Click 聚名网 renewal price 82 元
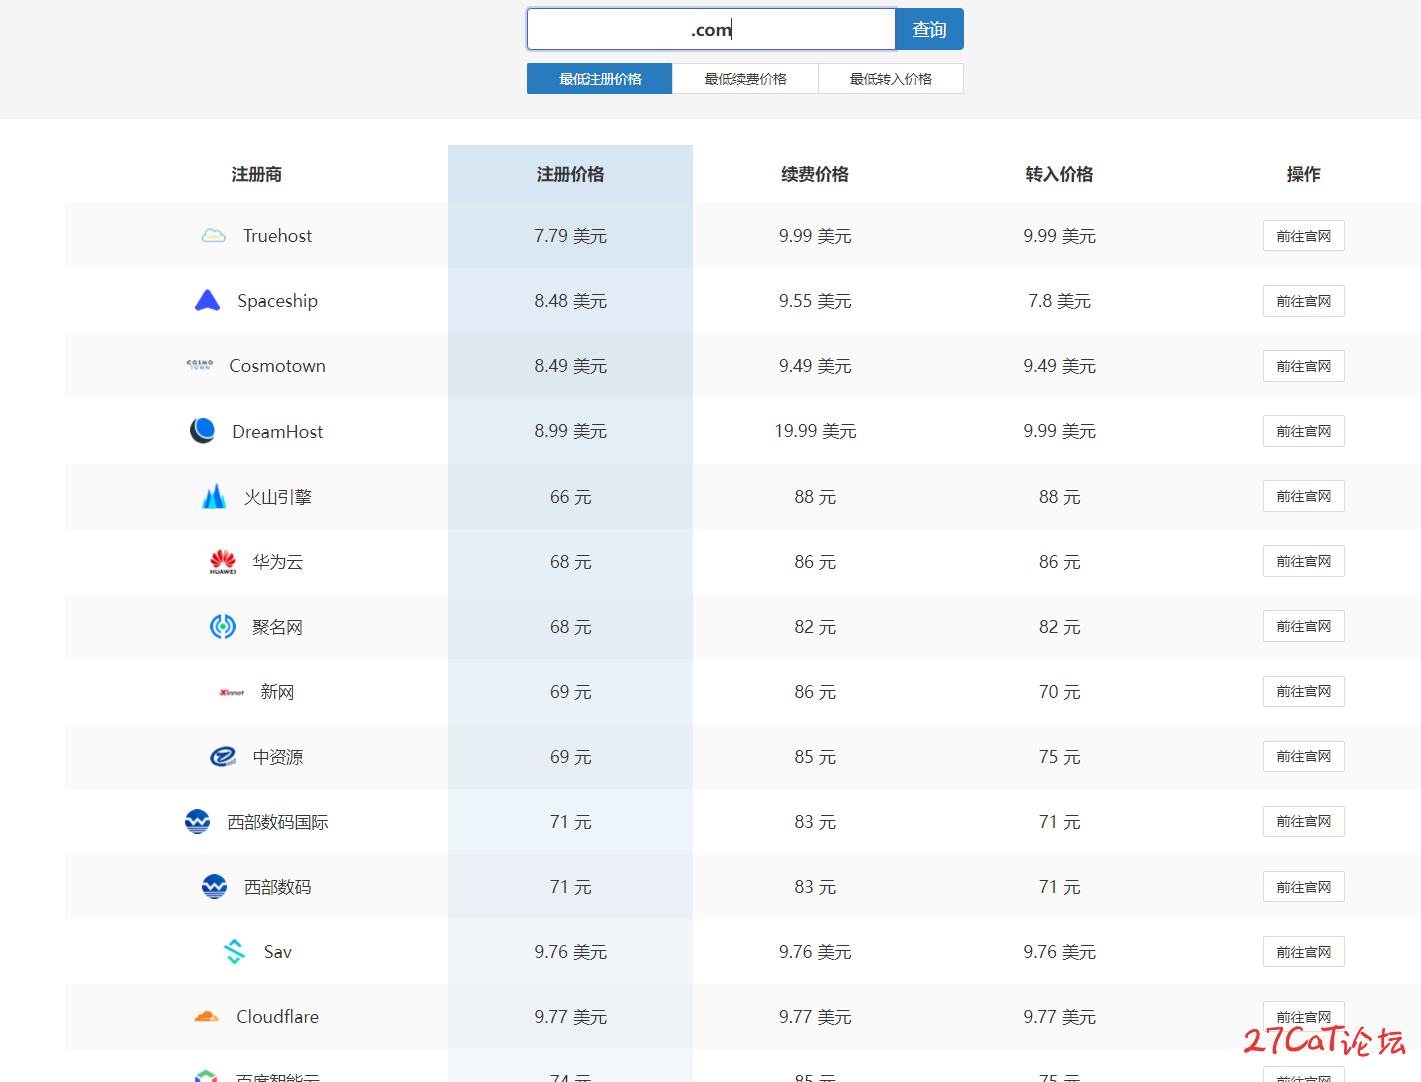The width and height of the screenshot is (1421, 1082). point(815,627)
